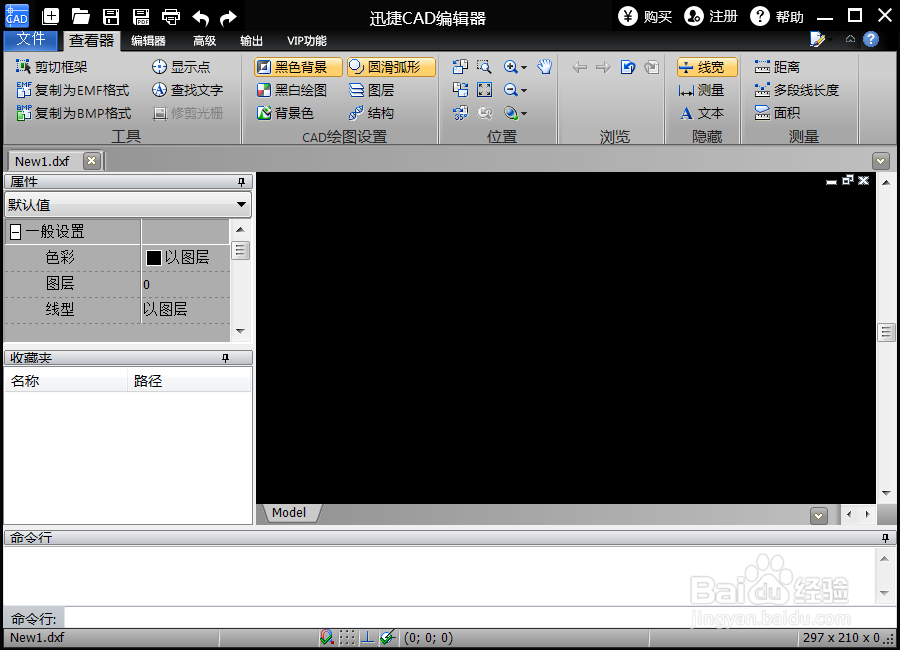Open the 图层 layers dialog

tap(371, 90)
